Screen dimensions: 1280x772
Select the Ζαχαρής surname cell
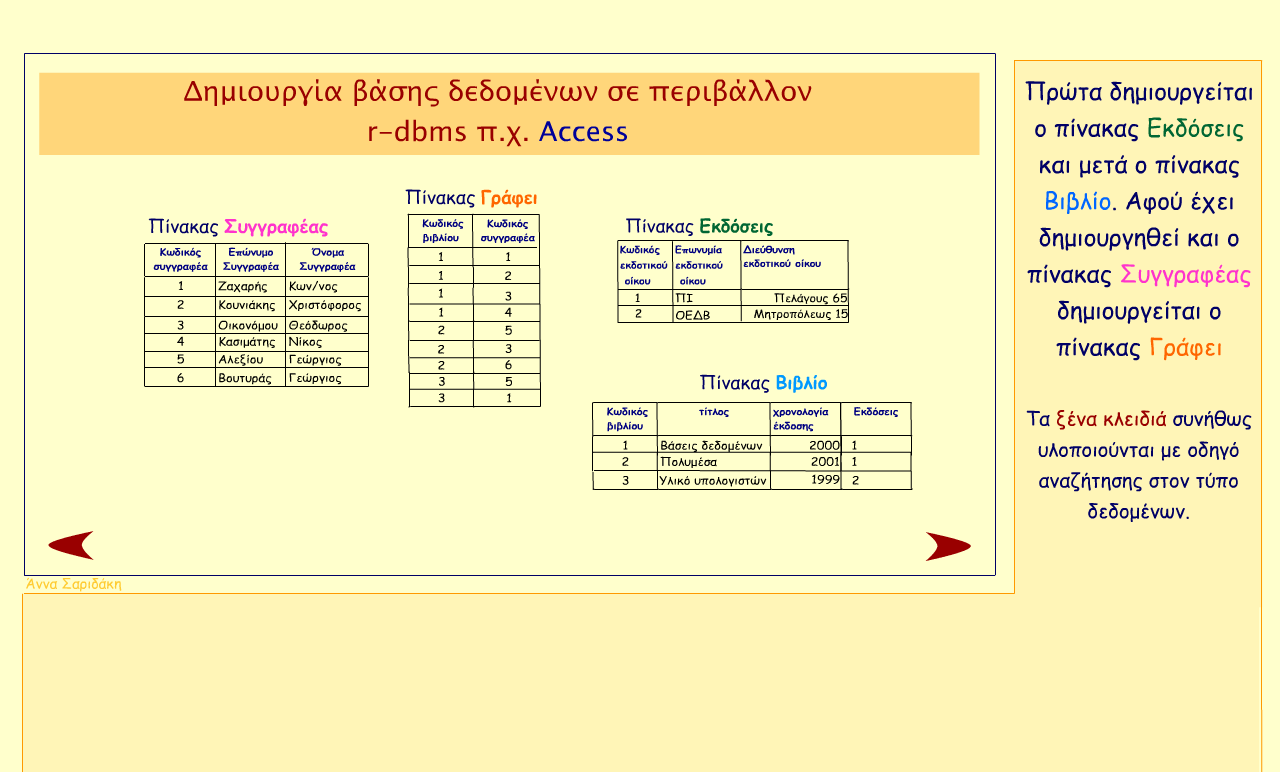coord(241,286)
